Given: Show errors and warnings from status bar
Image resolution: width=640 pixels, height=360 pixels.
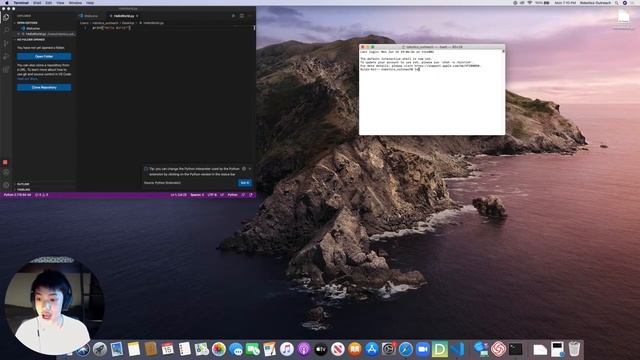Looking at the screenshot, I should [42, 195].
